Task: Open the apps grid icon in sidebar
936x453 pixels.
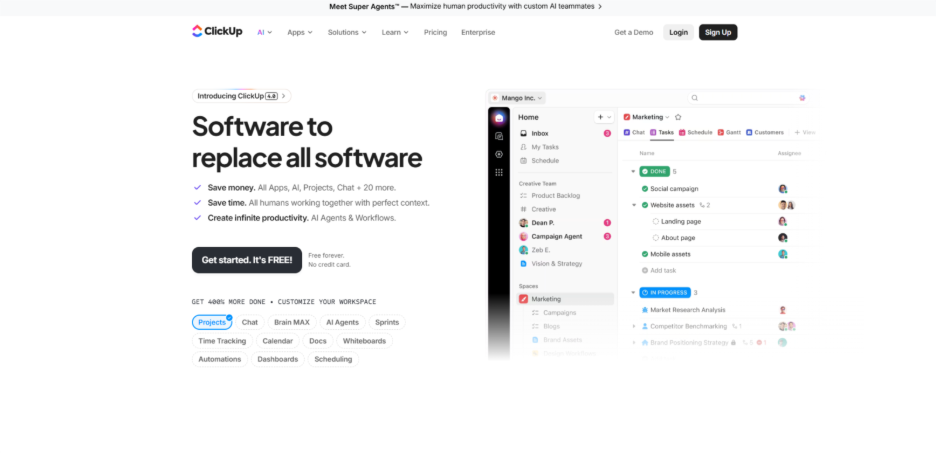Action: [499, 172]
